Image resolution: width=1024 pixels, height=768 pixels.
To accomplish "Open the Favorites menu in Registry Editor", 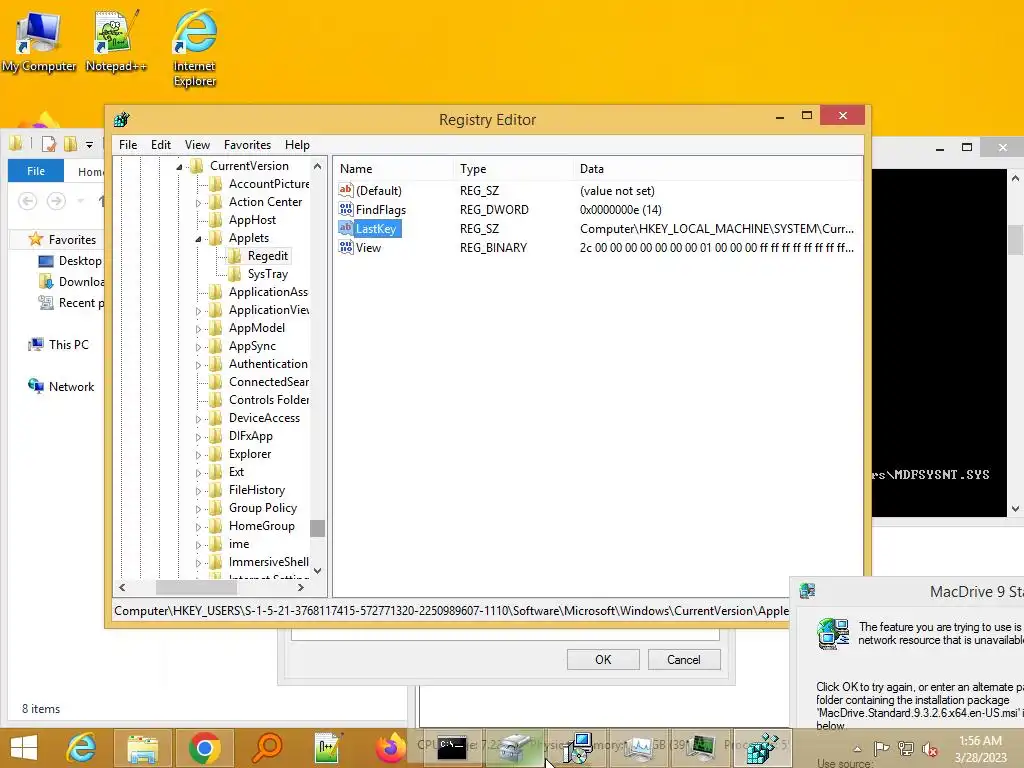I will tap(247, 145).
